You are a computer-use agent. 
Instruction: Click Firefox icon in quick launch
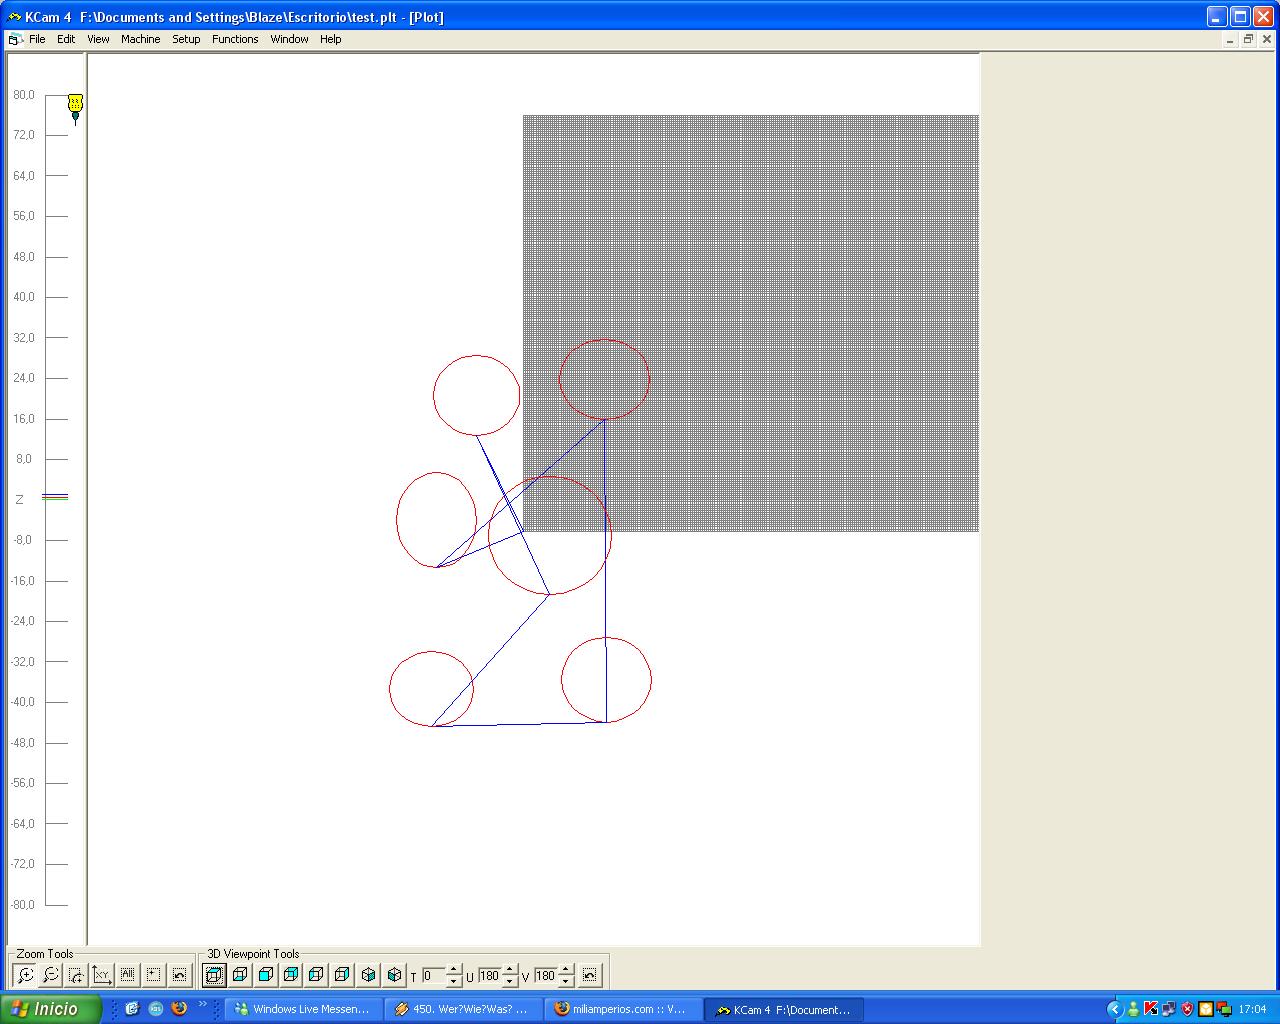[179, 1008]
